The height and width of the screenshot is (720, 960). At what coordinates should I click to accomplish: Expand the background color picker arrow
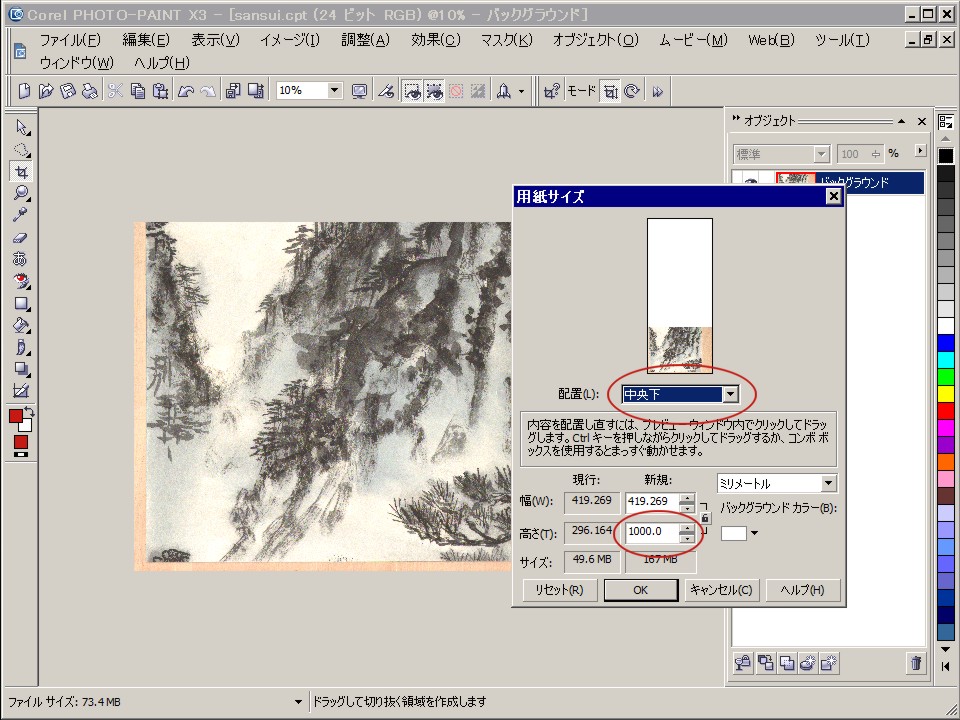754,533
